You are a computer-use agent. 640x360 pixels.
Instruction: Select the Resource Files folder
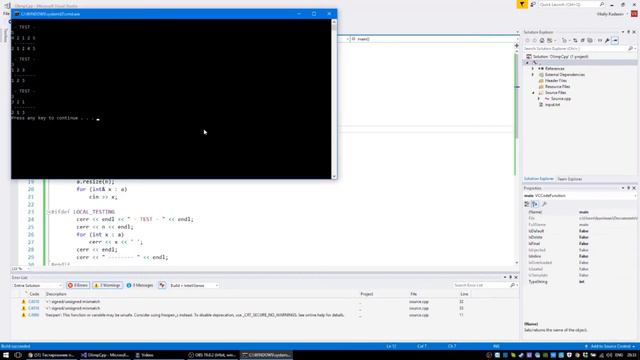557,87
